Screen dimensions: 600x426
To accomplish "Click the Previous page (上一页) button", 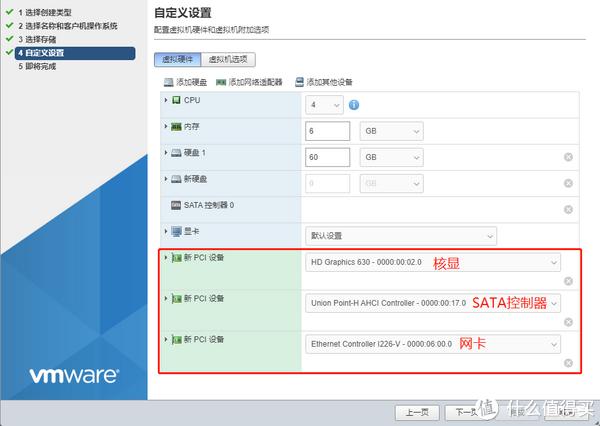I will tap(417, 412).
